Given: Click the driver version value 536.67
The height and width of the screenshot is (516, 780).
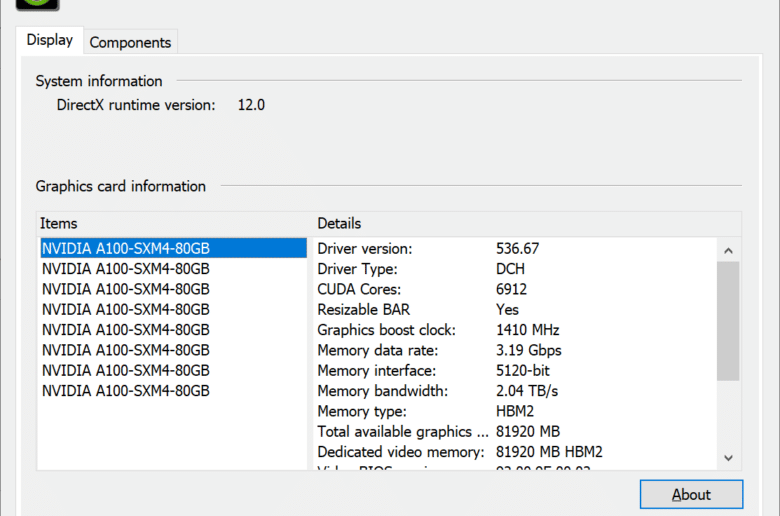Looking at the screenshot, I should pos(517,248).
